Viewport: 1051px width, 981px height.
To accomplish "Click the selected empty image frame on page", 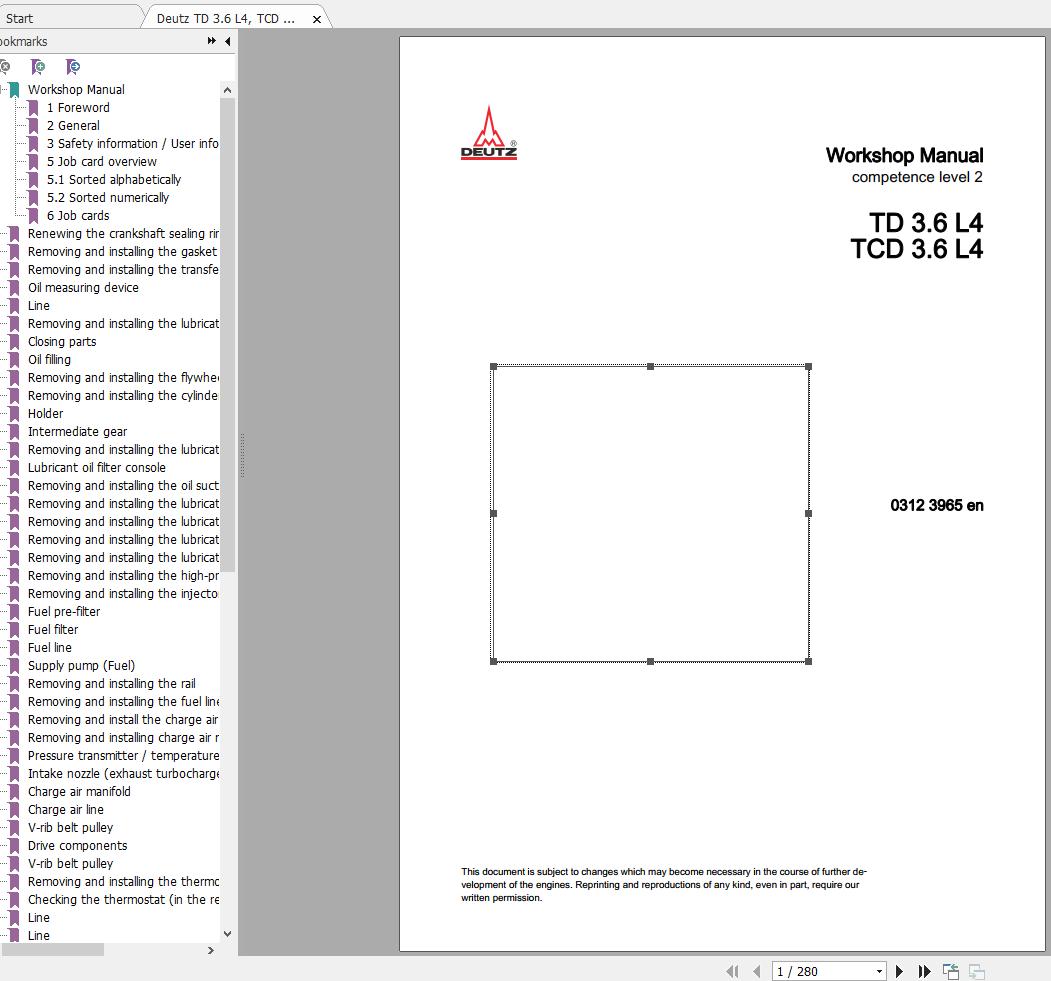I will (650, 513).
